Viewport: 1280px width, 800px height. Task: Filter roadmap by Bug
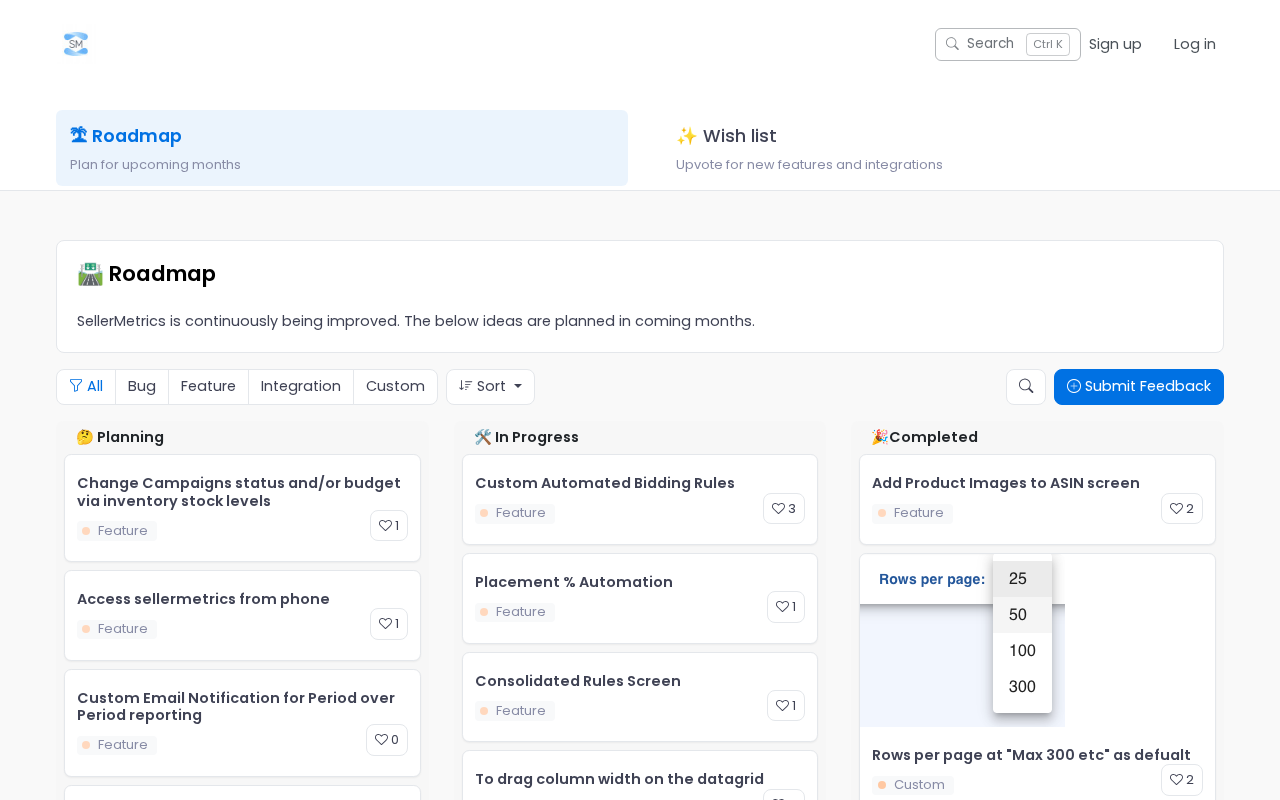click(x=142, y=387)
